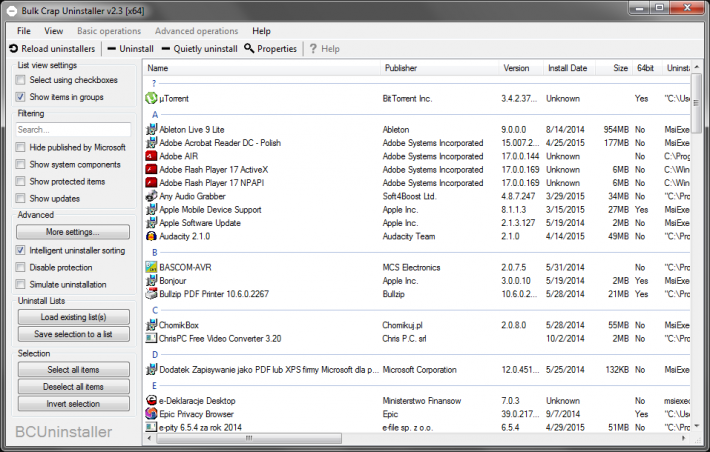Click the Adobe AIR red icon
Viewport: 710px width, 452px height.
tap(151, 156)
